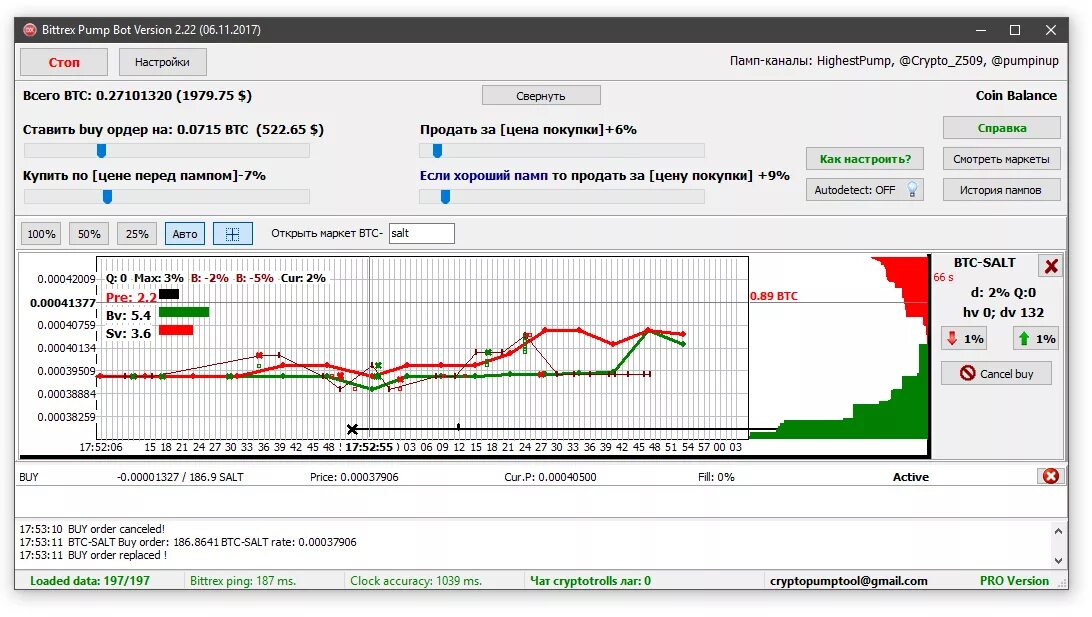
Task: Click the Pre: 2.2 legend entry
Action: tap(131, 297)
